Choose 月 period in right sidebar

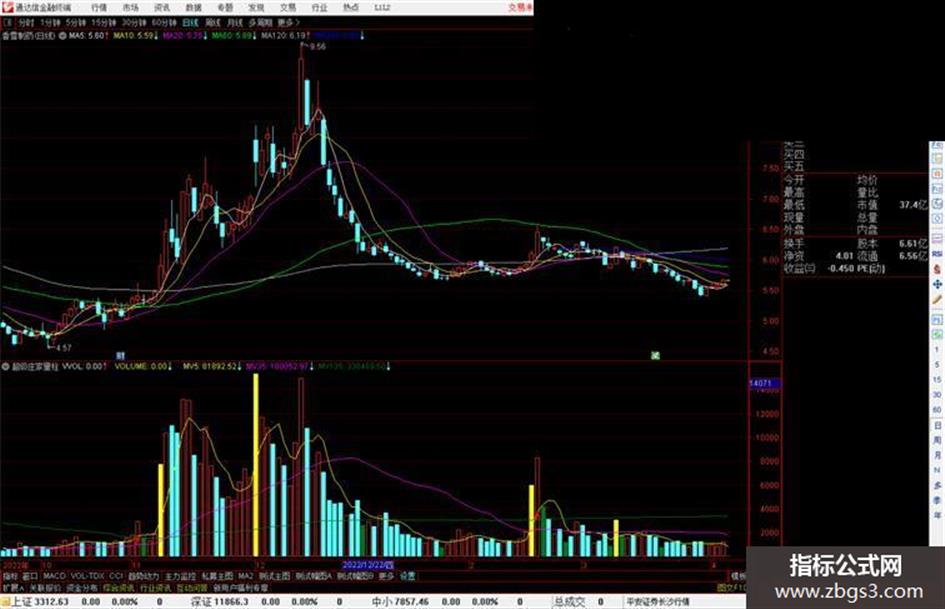pyautogui.click(x=937, y=455)
